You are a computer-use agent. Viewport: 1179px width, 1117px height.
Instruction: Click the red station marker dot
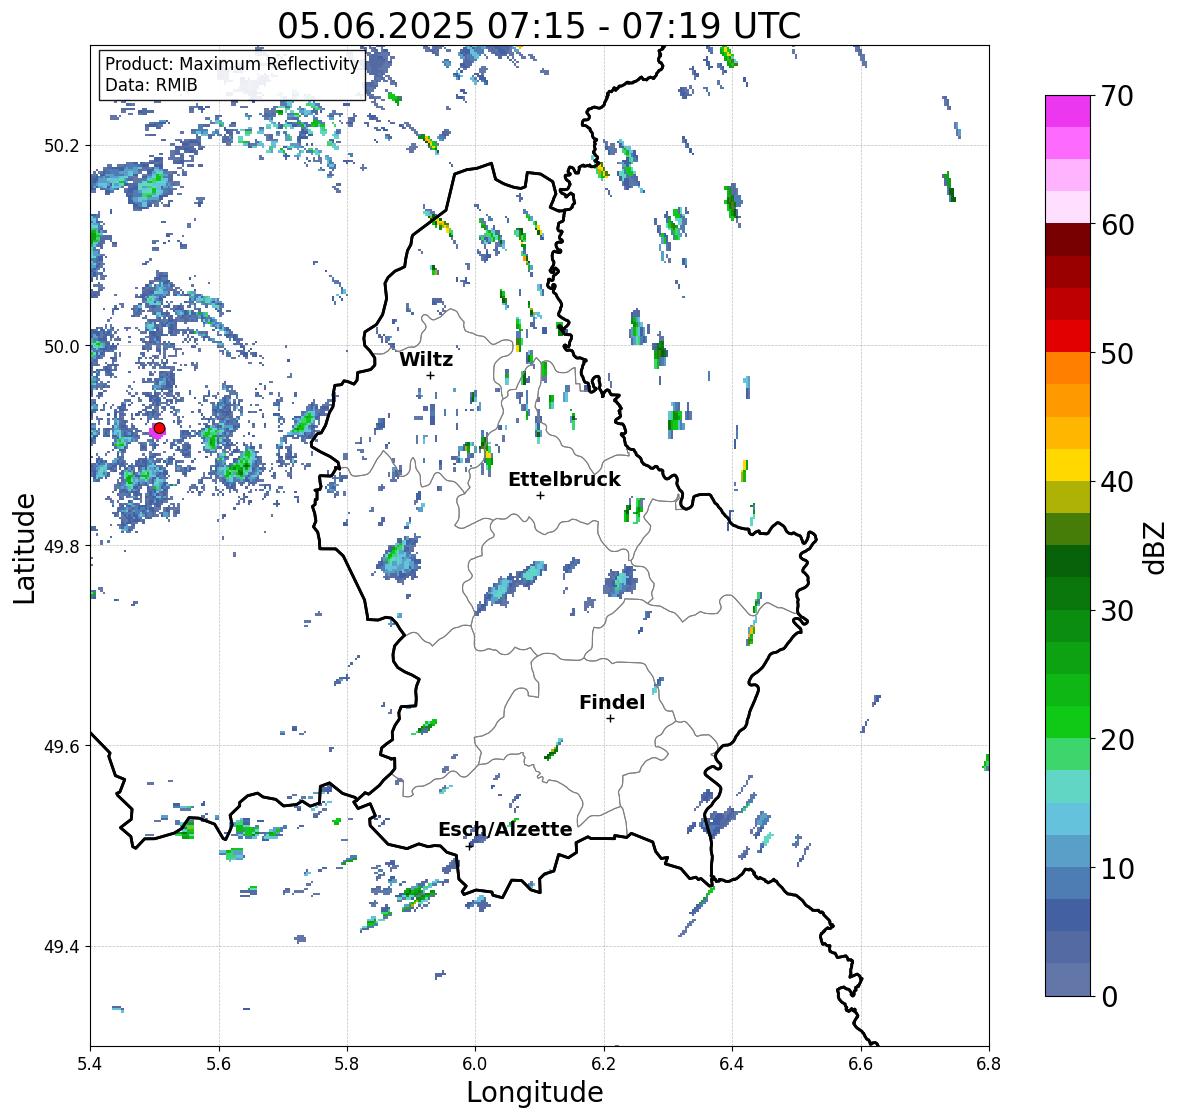[159, 428]
